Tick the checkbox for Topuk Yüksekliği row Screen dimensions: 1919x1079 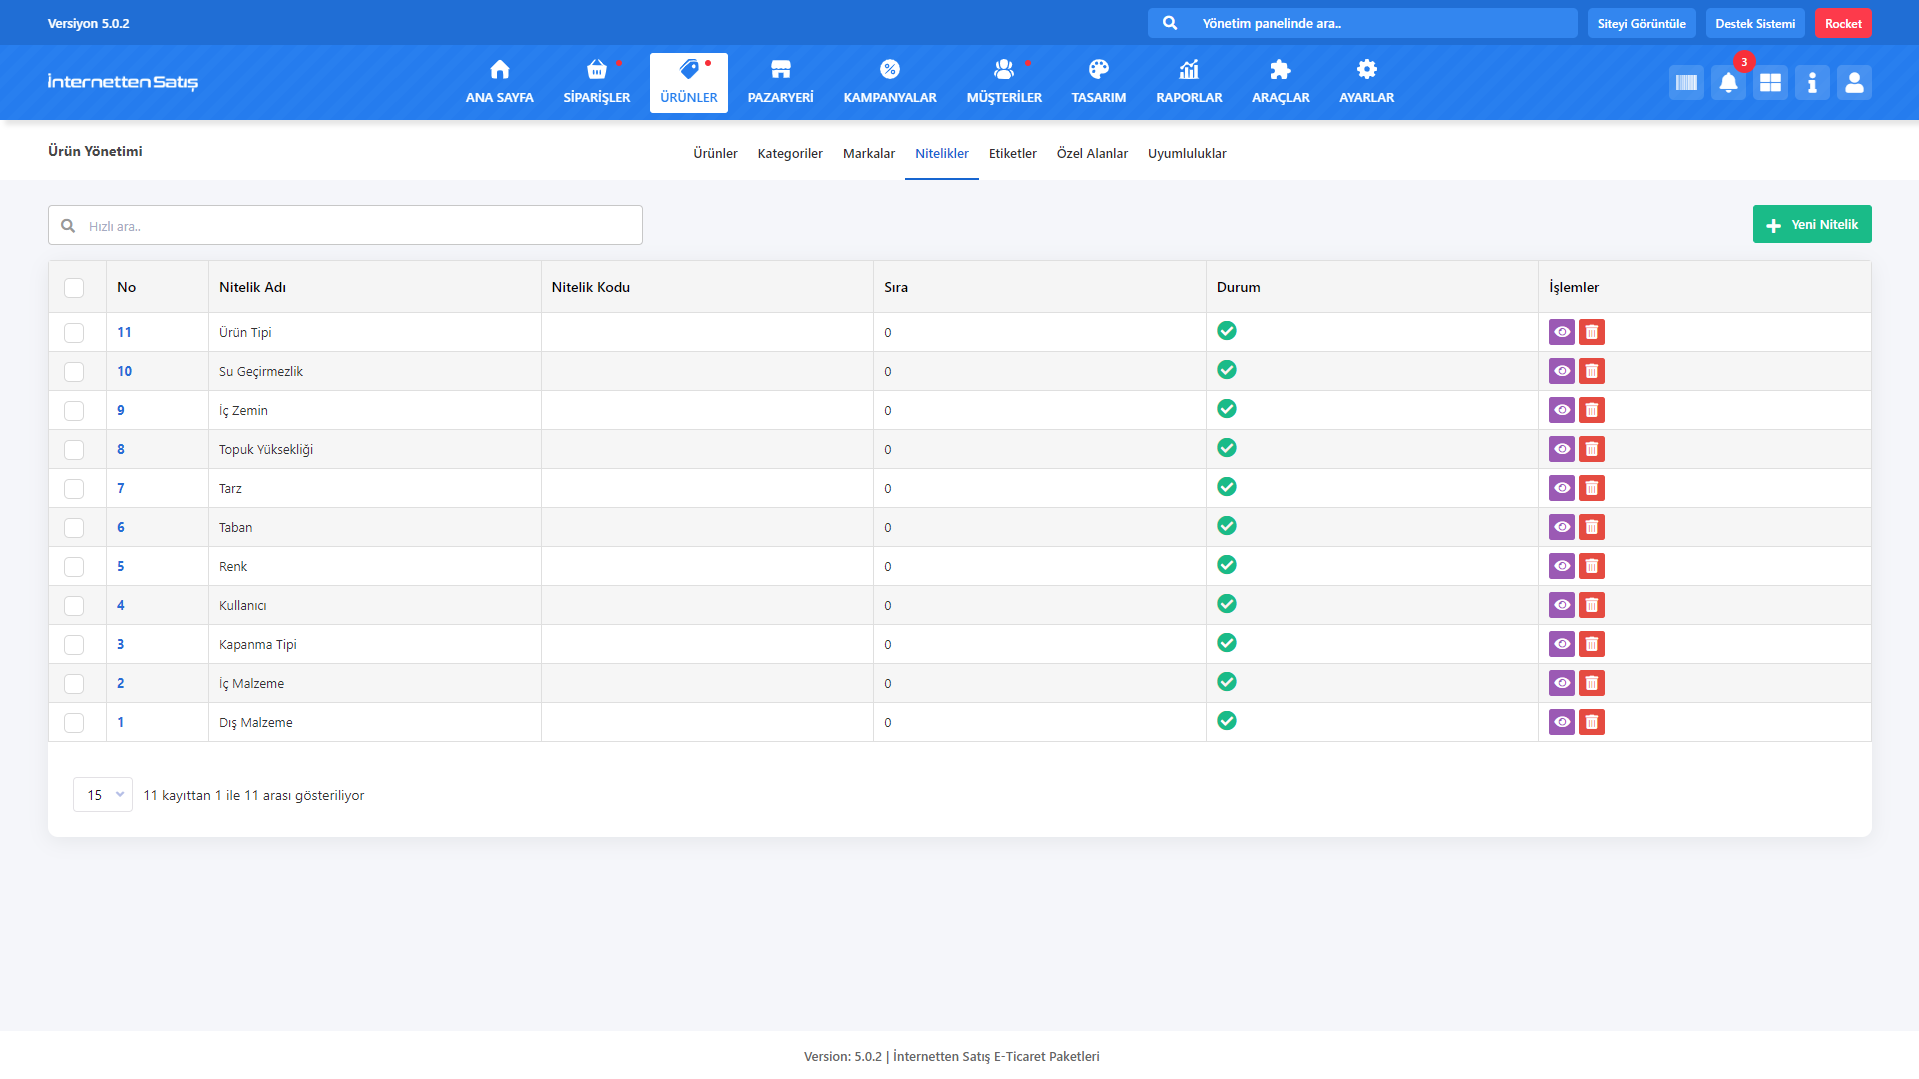click(x=74, y=450)
